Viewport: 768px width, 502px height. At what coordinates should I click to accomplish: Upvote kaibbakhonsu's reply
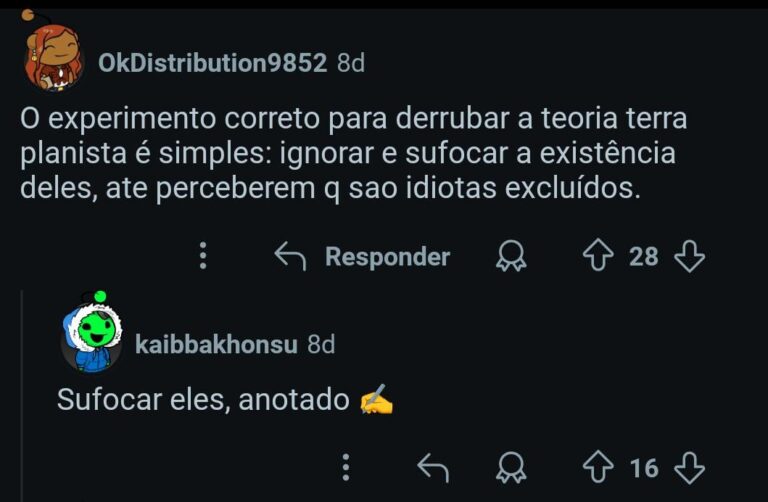598,467
